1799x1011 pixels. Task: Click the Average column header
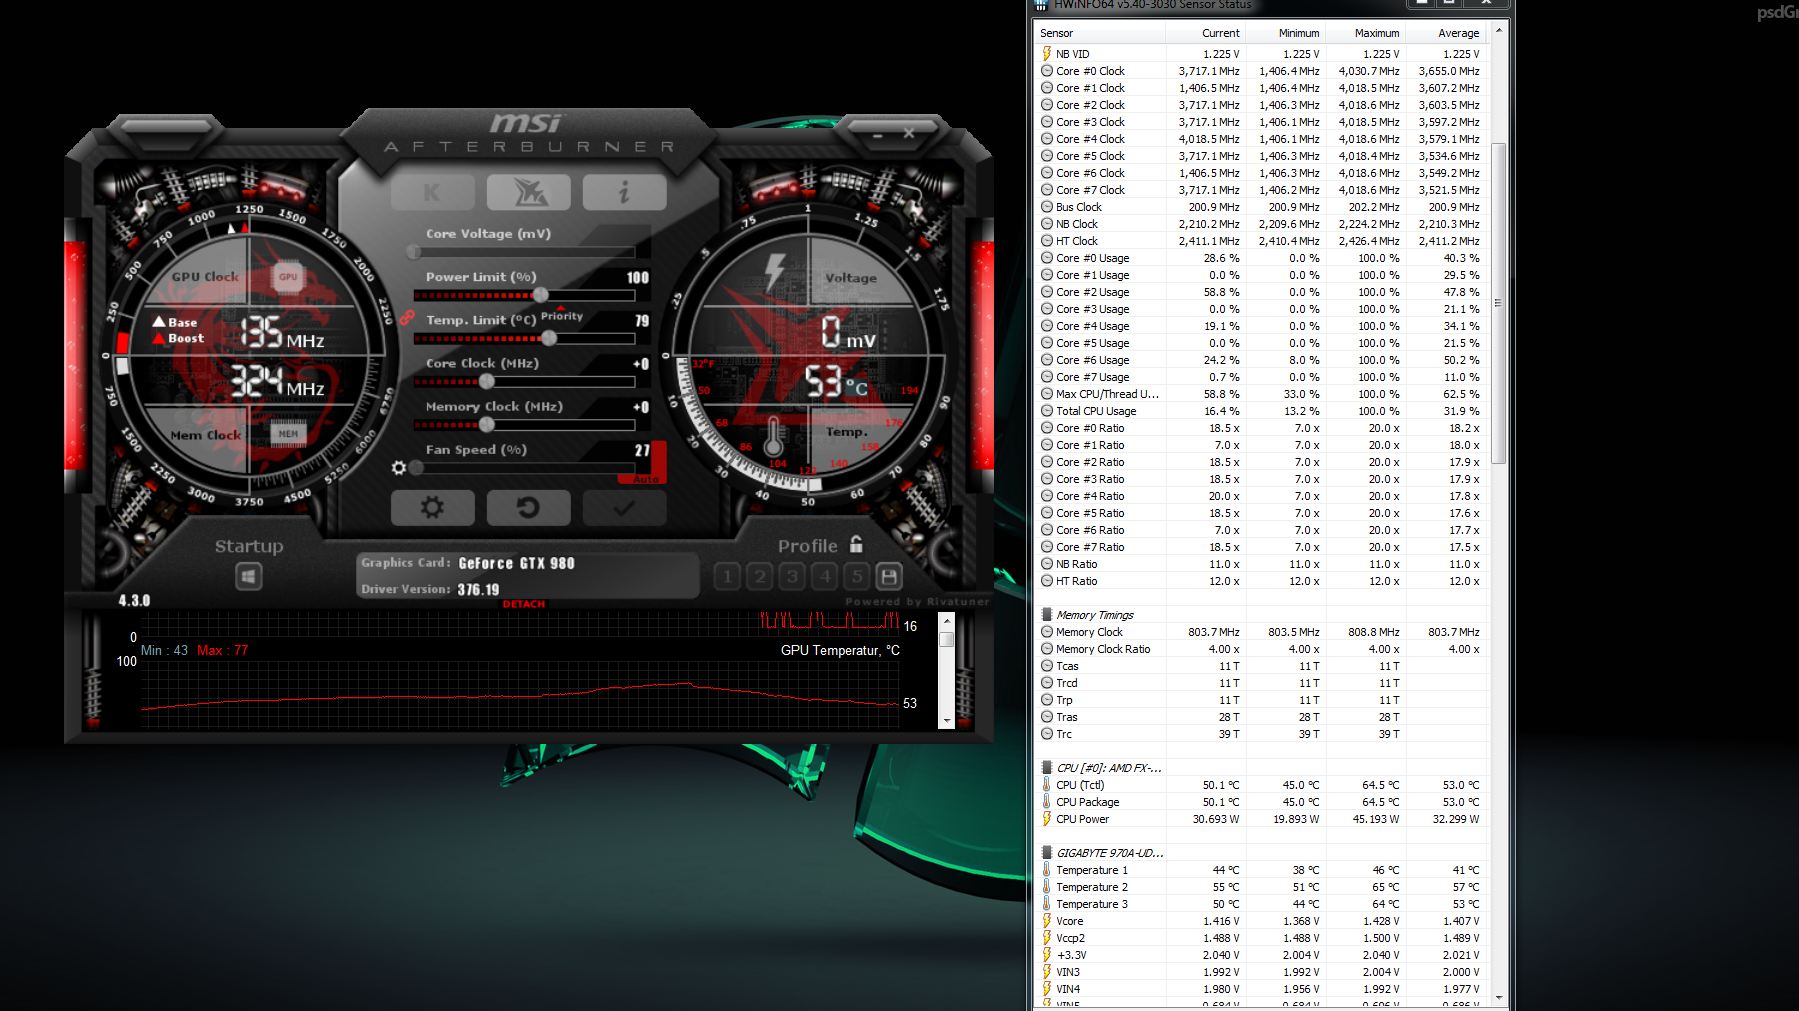tap(1446, 33)
